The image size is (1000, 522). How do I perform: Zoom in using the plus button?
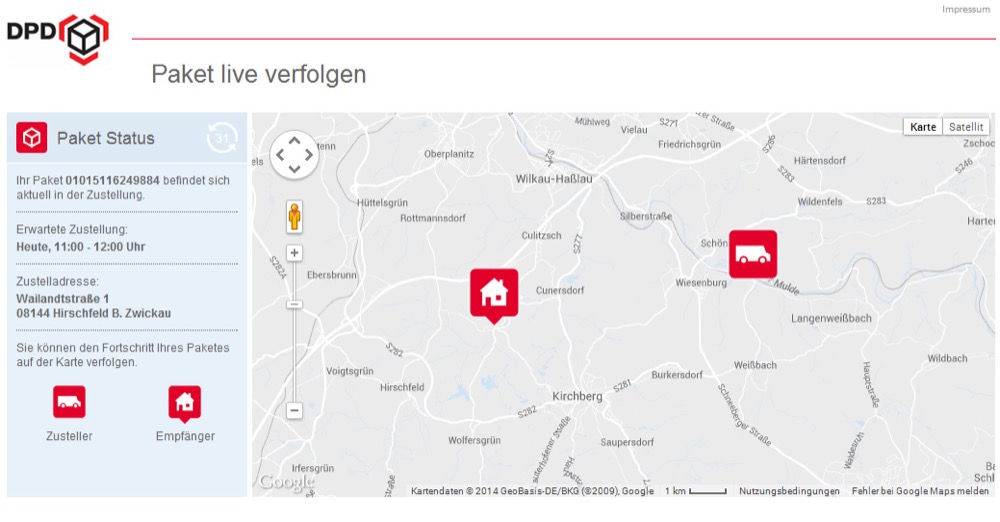point(294,253)
